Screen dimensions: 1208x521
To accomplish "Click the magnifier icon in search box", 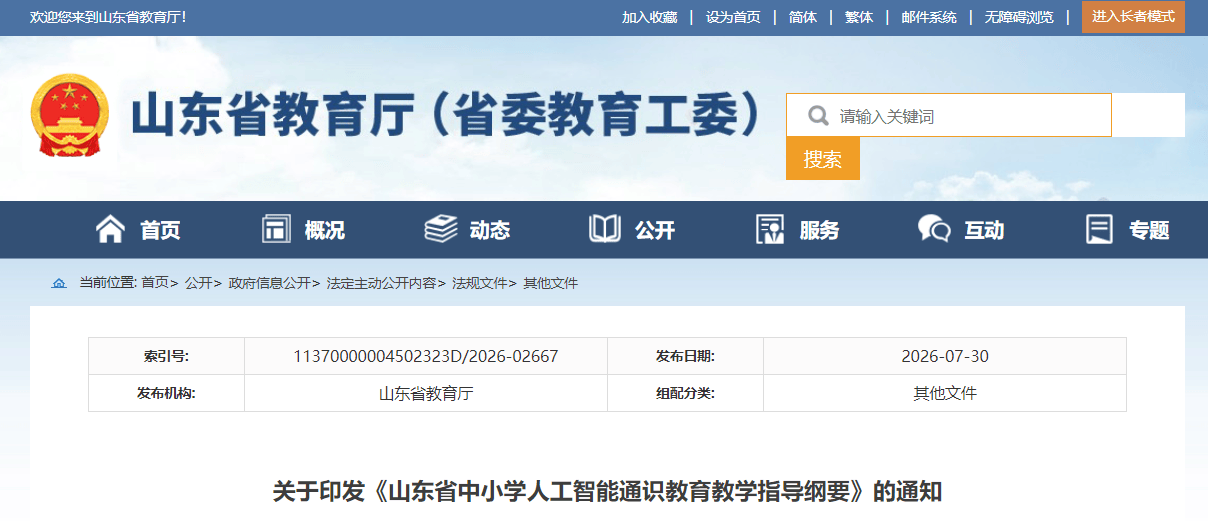I will 818,116.
